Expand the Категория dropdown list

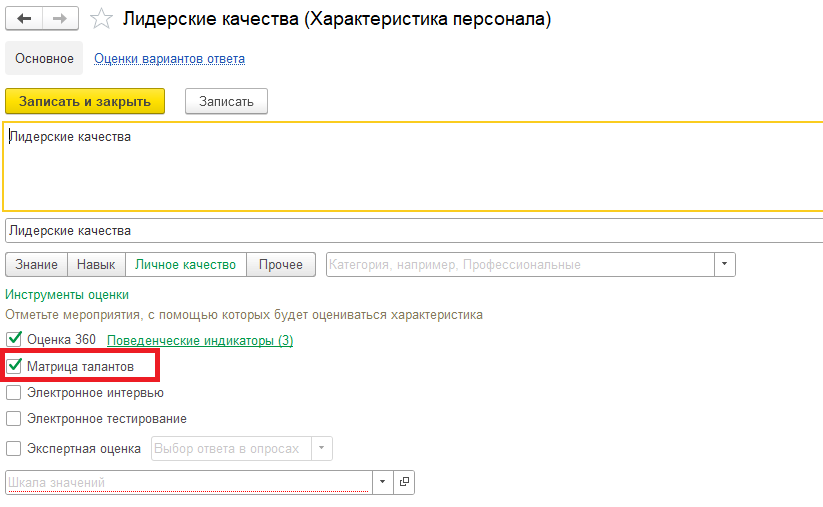click(724, 264)
